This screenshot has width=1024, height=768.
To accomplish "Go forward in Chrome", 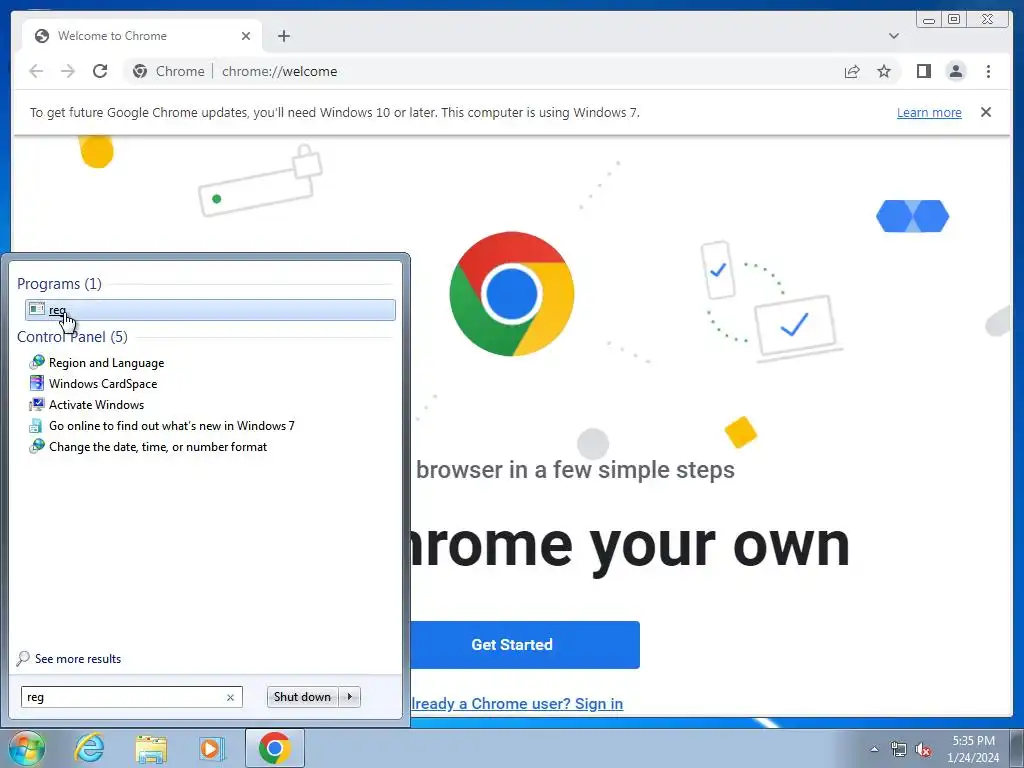I will coord(68,71).
